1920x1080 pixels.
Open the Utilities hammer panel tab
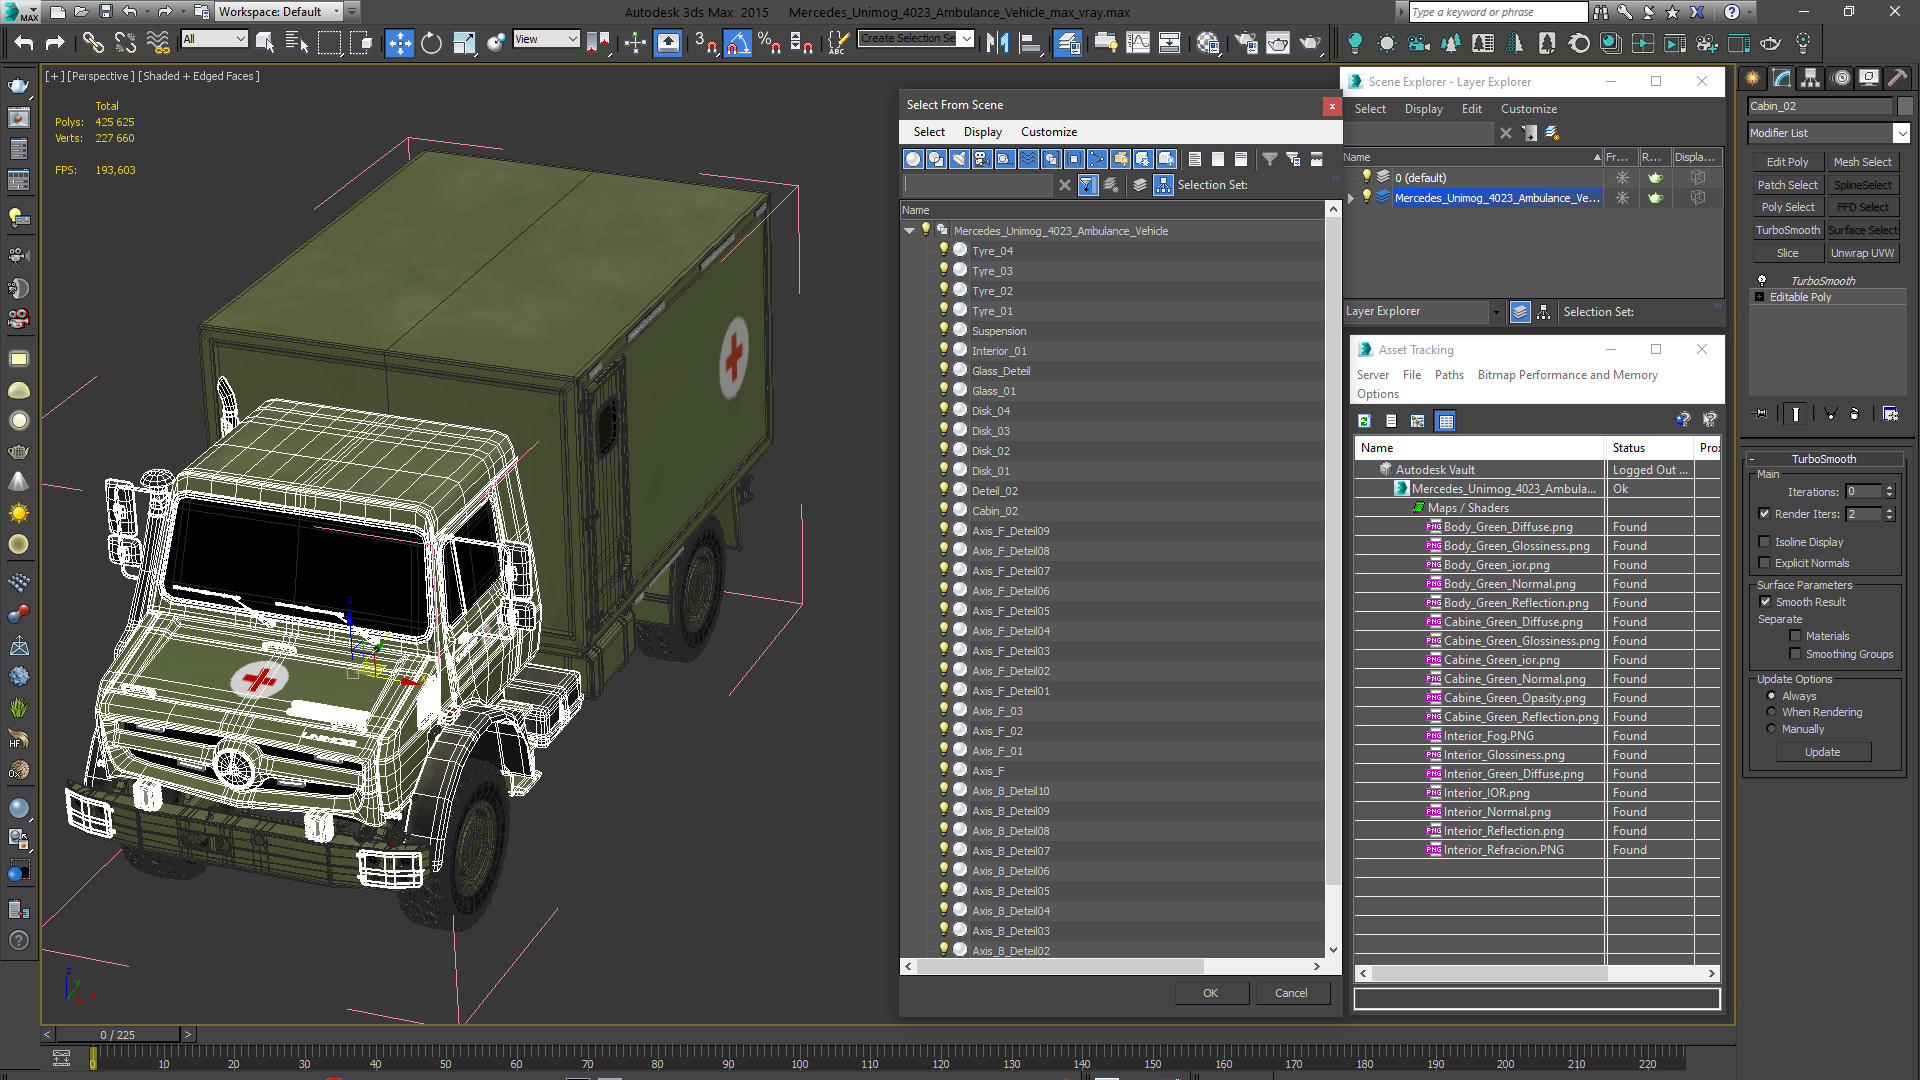click(x=1897, y=78)
